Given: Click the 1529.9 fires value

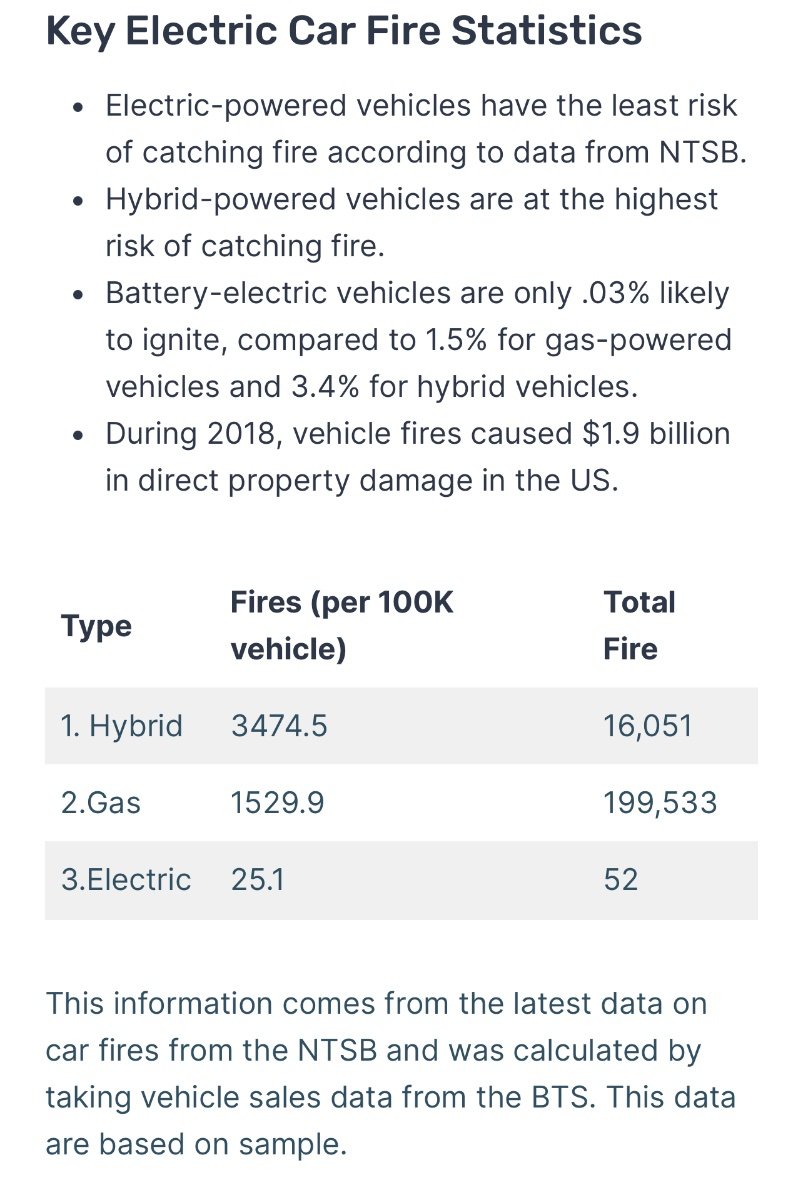Looking at the screenshot, I should click(x=277, y=802).
